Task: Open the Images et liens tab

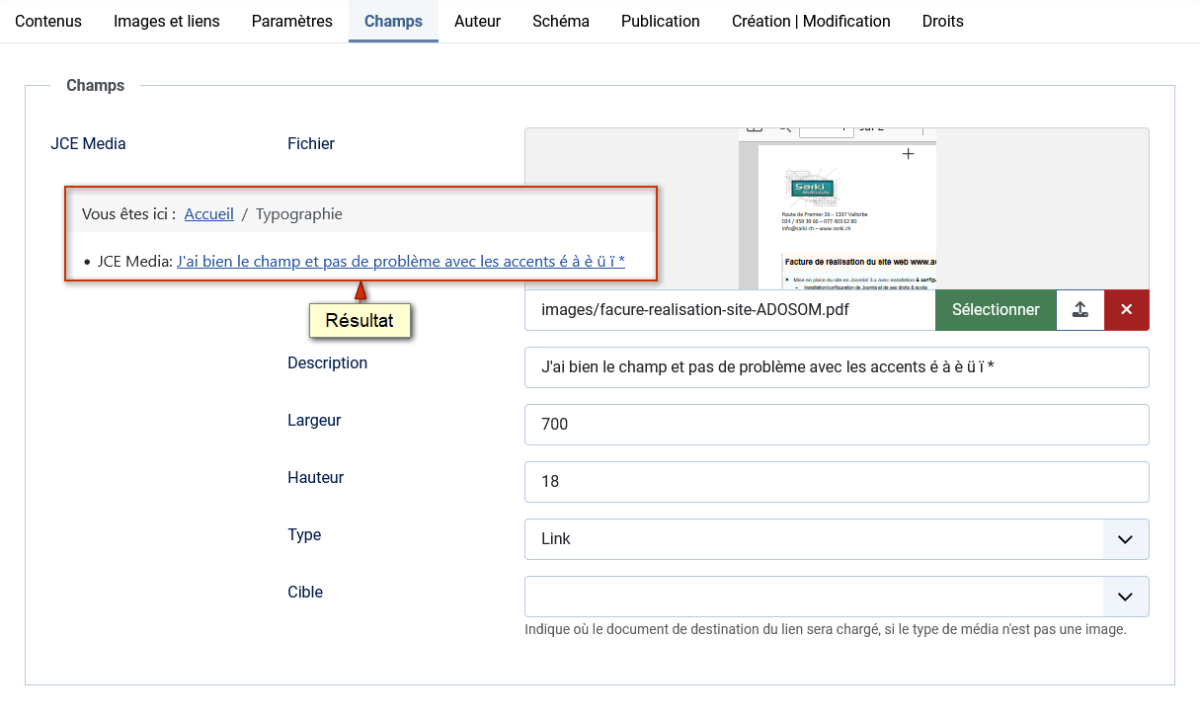Action: point(166,21)
